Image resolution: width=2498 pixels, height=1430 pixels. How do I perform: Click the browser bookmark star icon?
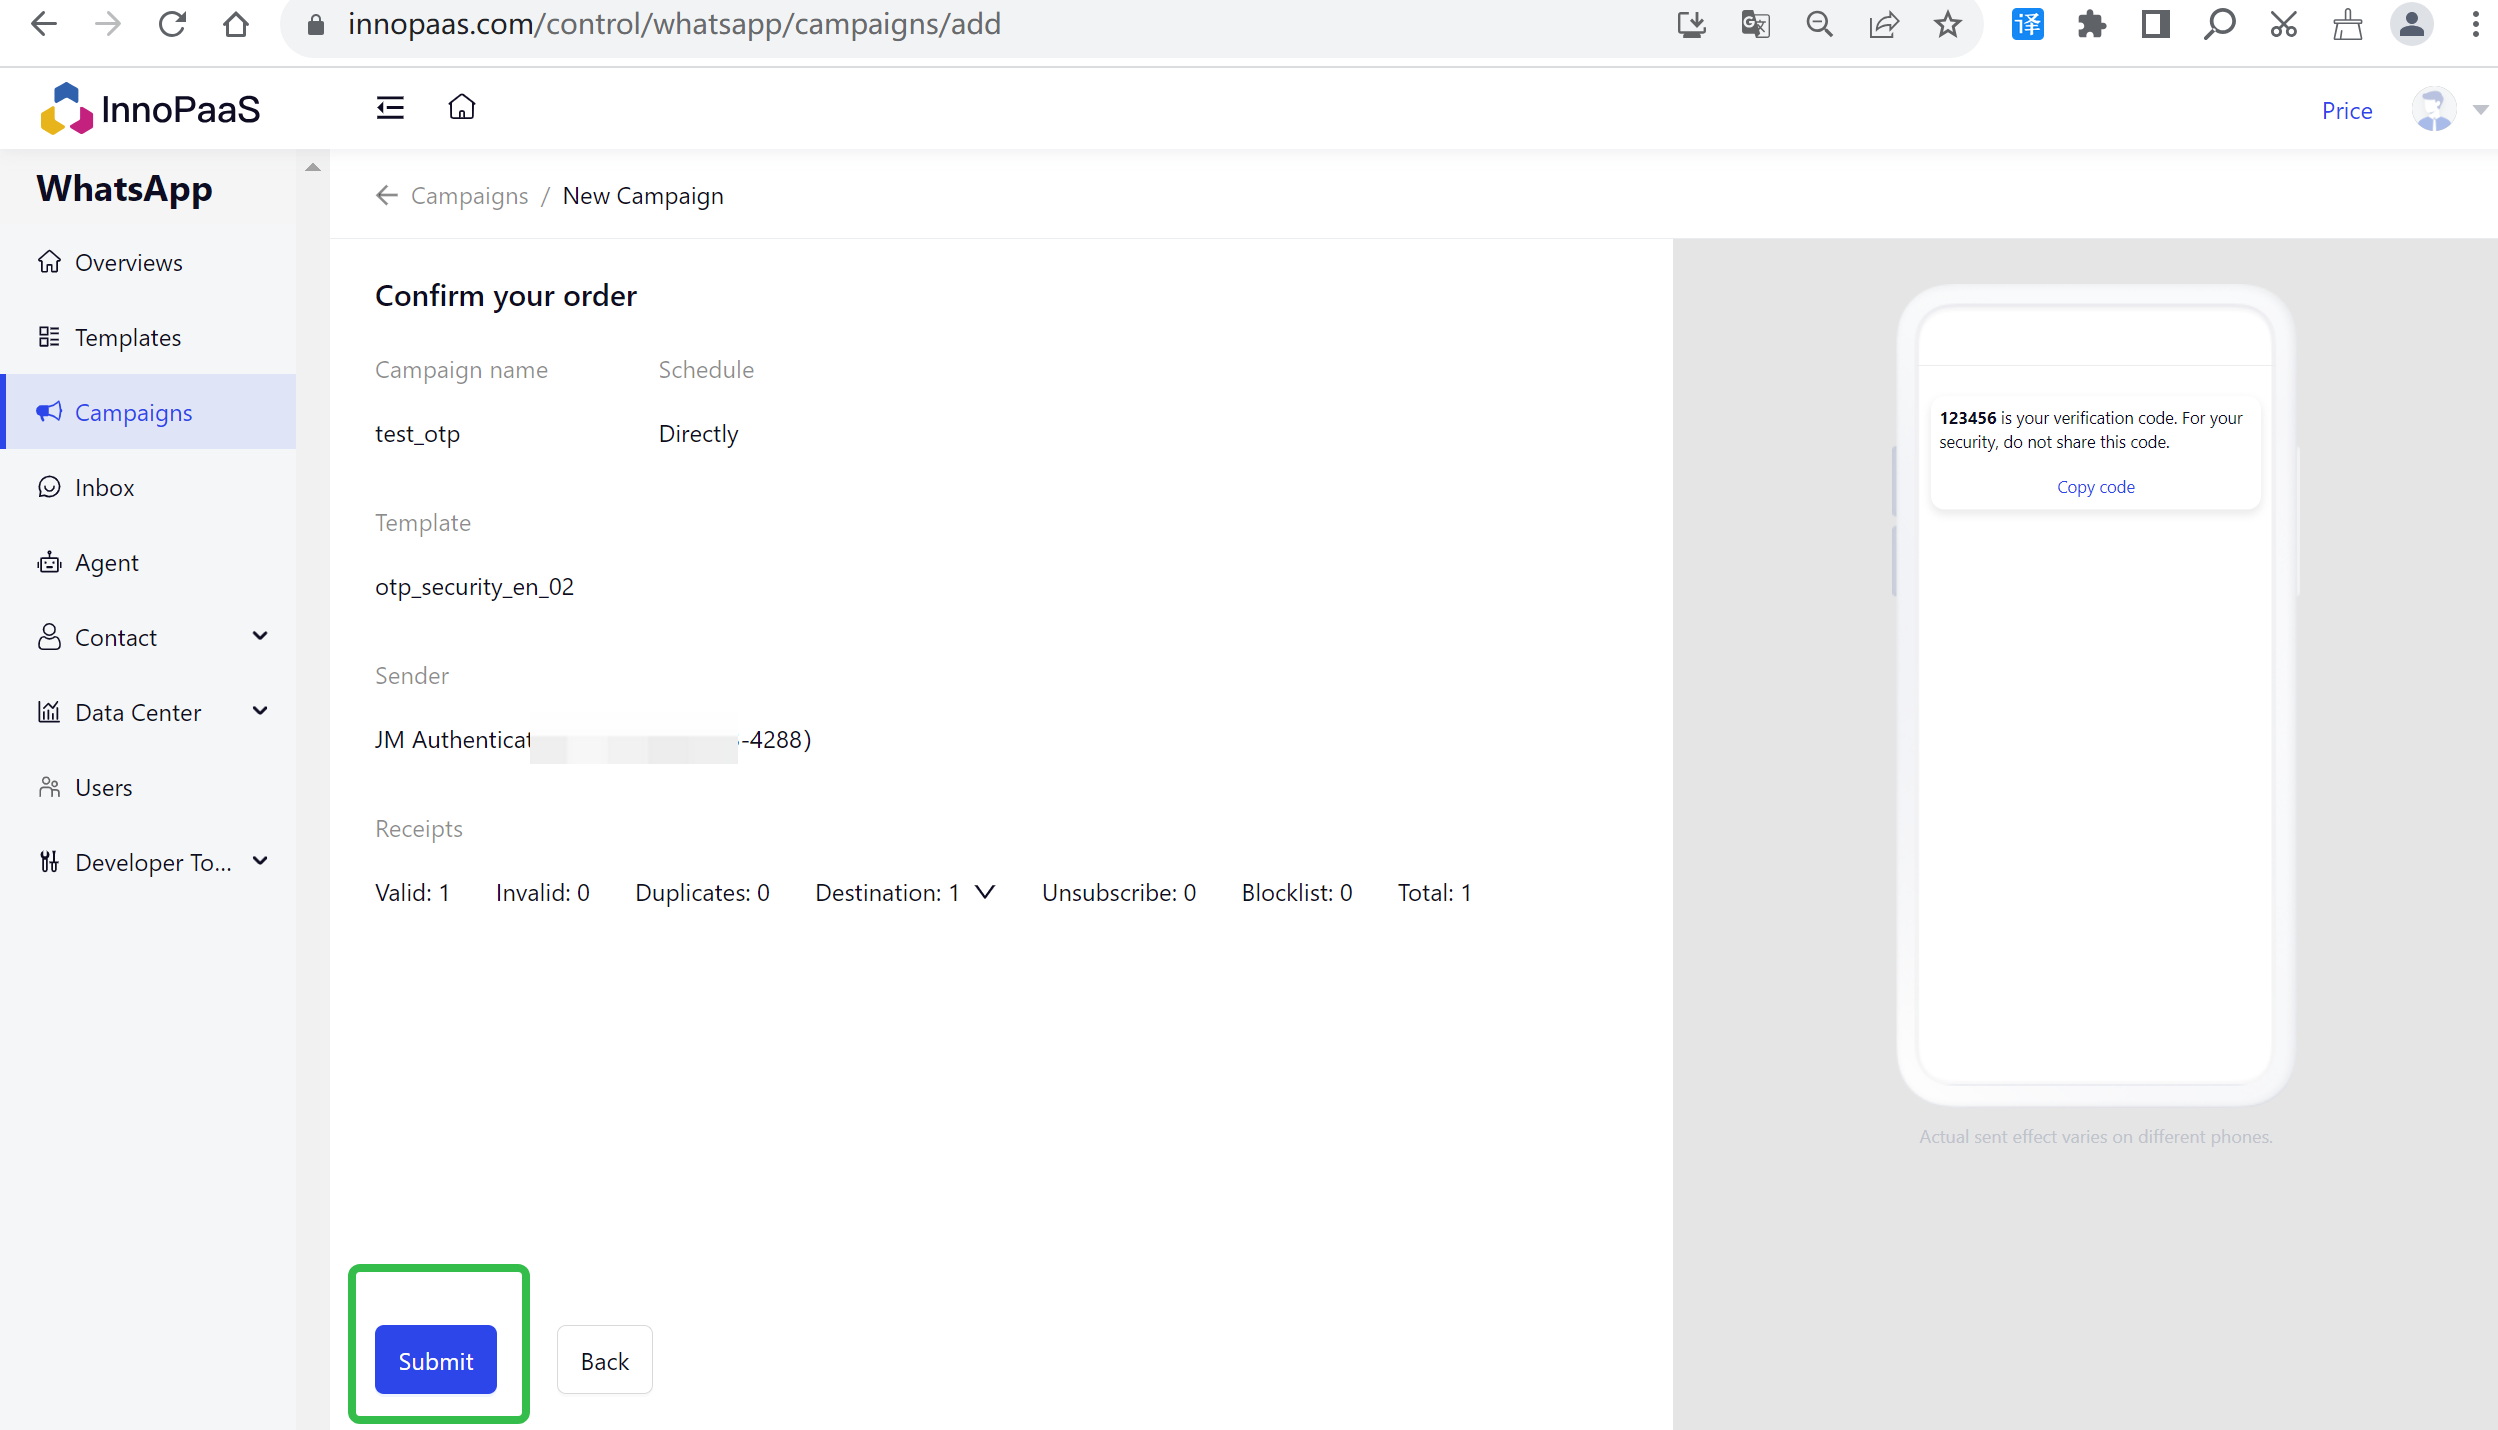point(1947,25)
